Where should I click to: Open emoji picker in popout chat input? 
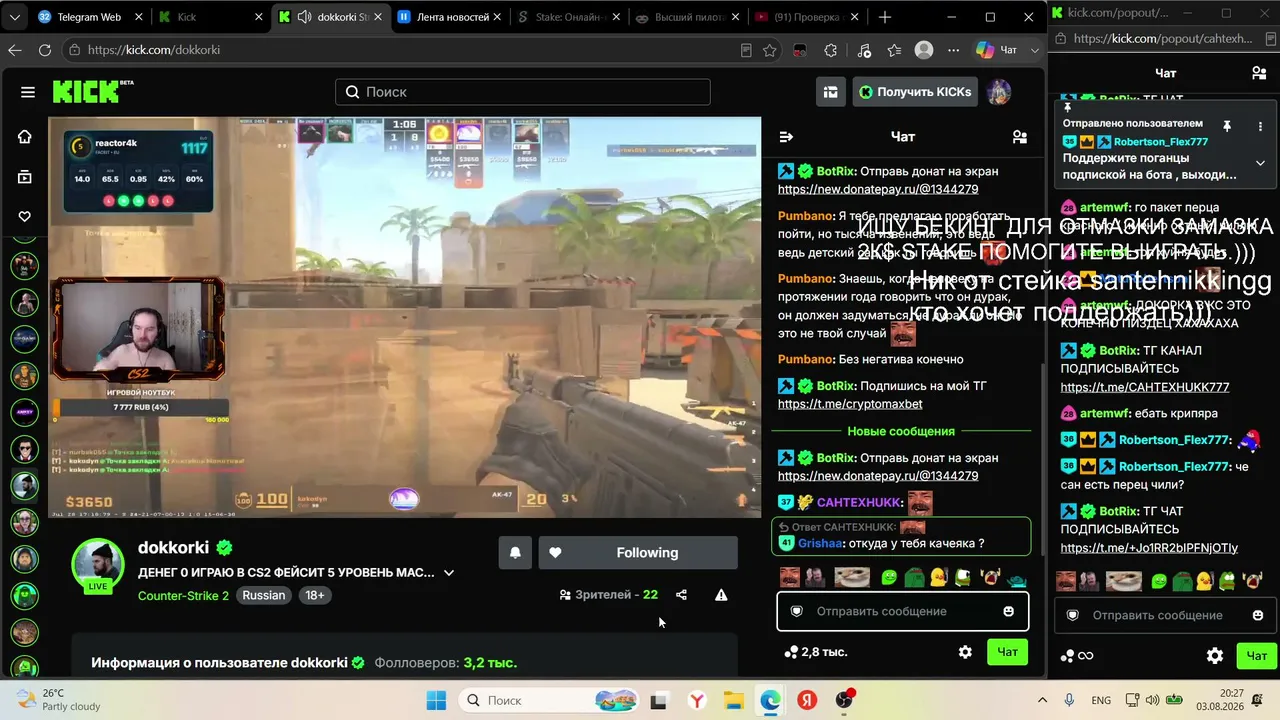click(1258, 615)
